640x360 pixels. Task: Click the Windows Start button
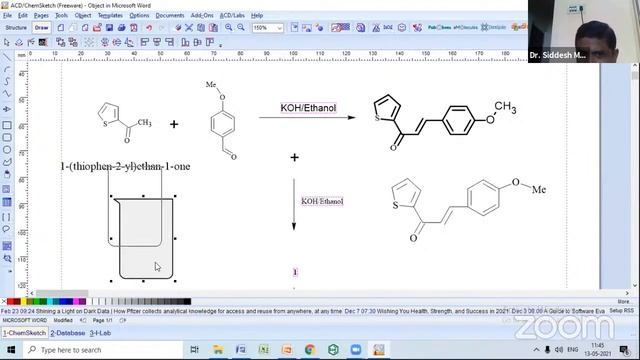click(11, 350)
